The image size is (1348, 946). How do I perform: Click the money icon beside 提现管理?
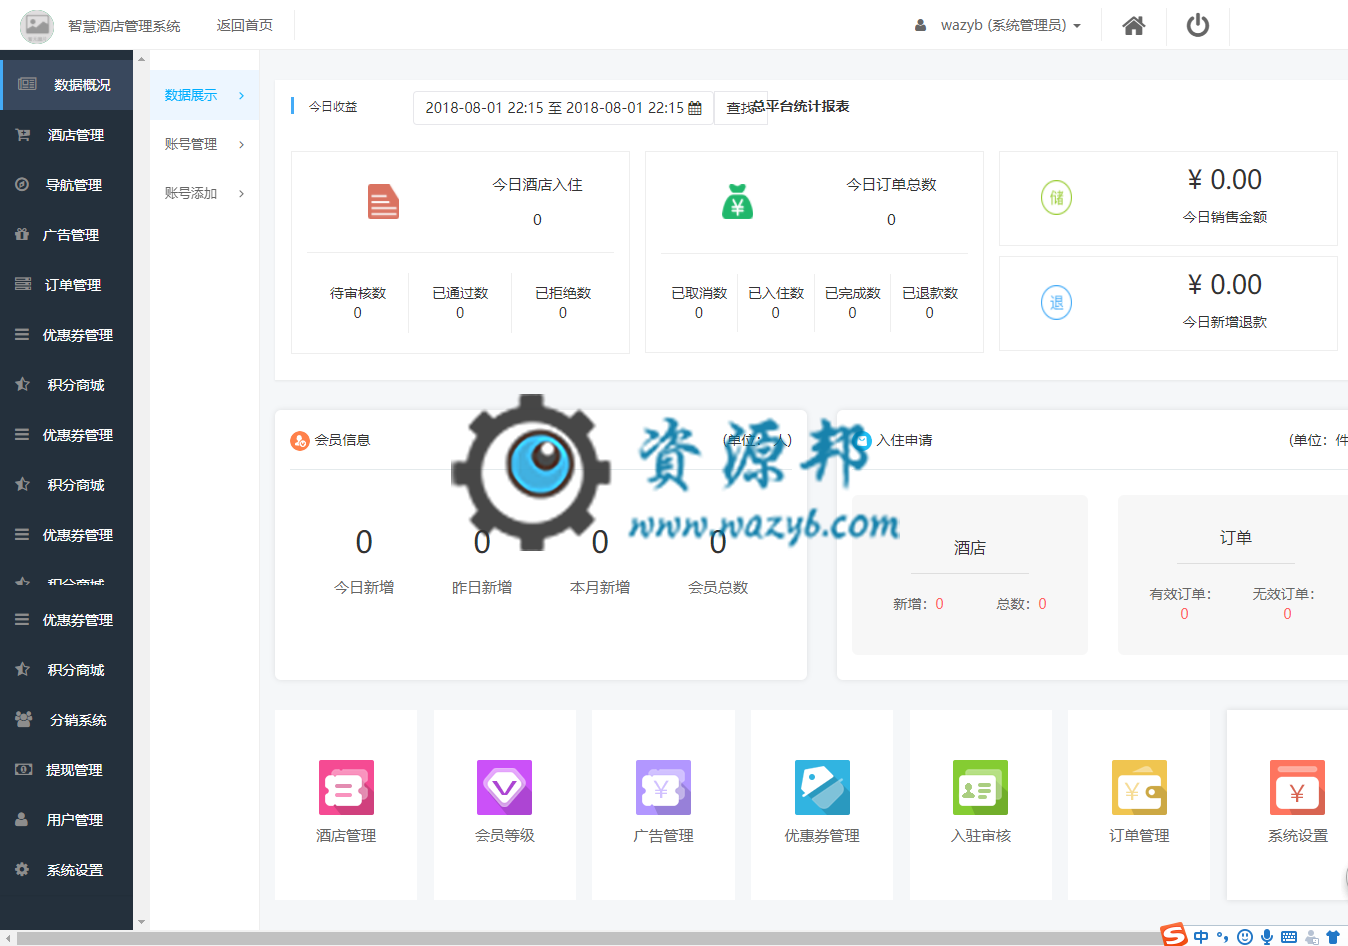pos(23,769)
